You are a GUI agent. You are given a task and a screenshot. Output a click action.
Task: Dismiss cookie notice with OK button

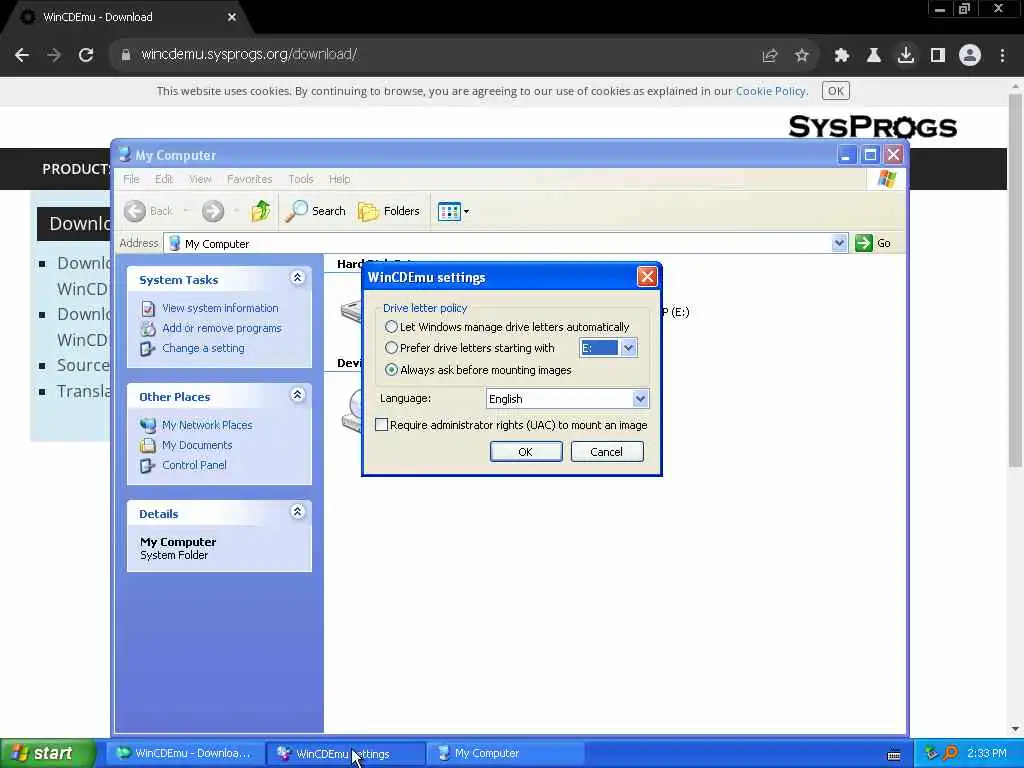835,91
